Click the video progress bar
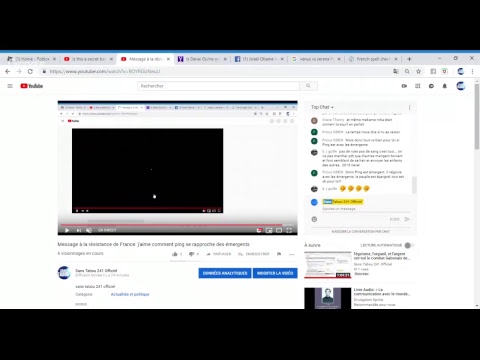The width and height of the screenshot is (480, 360). click(177, 225)
